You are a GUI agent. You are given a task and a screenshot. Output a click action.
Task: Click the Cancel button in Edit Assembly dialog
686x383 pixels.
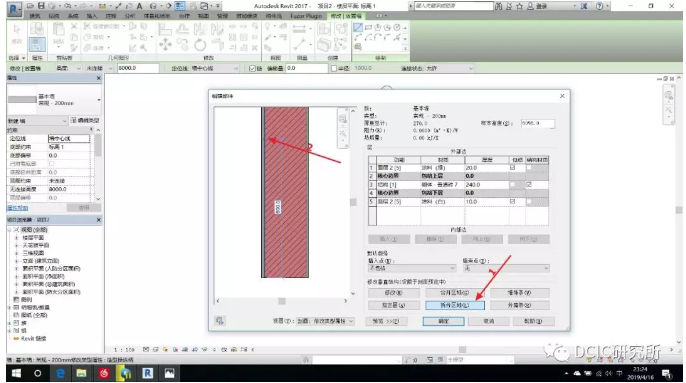(489, 321)
